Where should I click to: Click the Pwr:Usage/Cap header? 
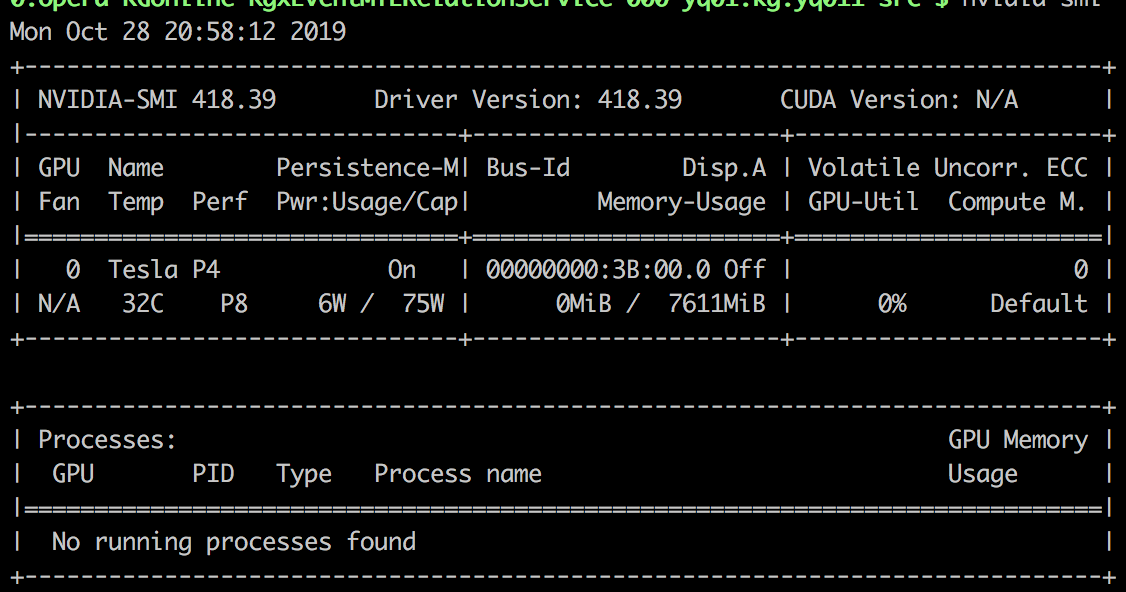tap(367, 202)
